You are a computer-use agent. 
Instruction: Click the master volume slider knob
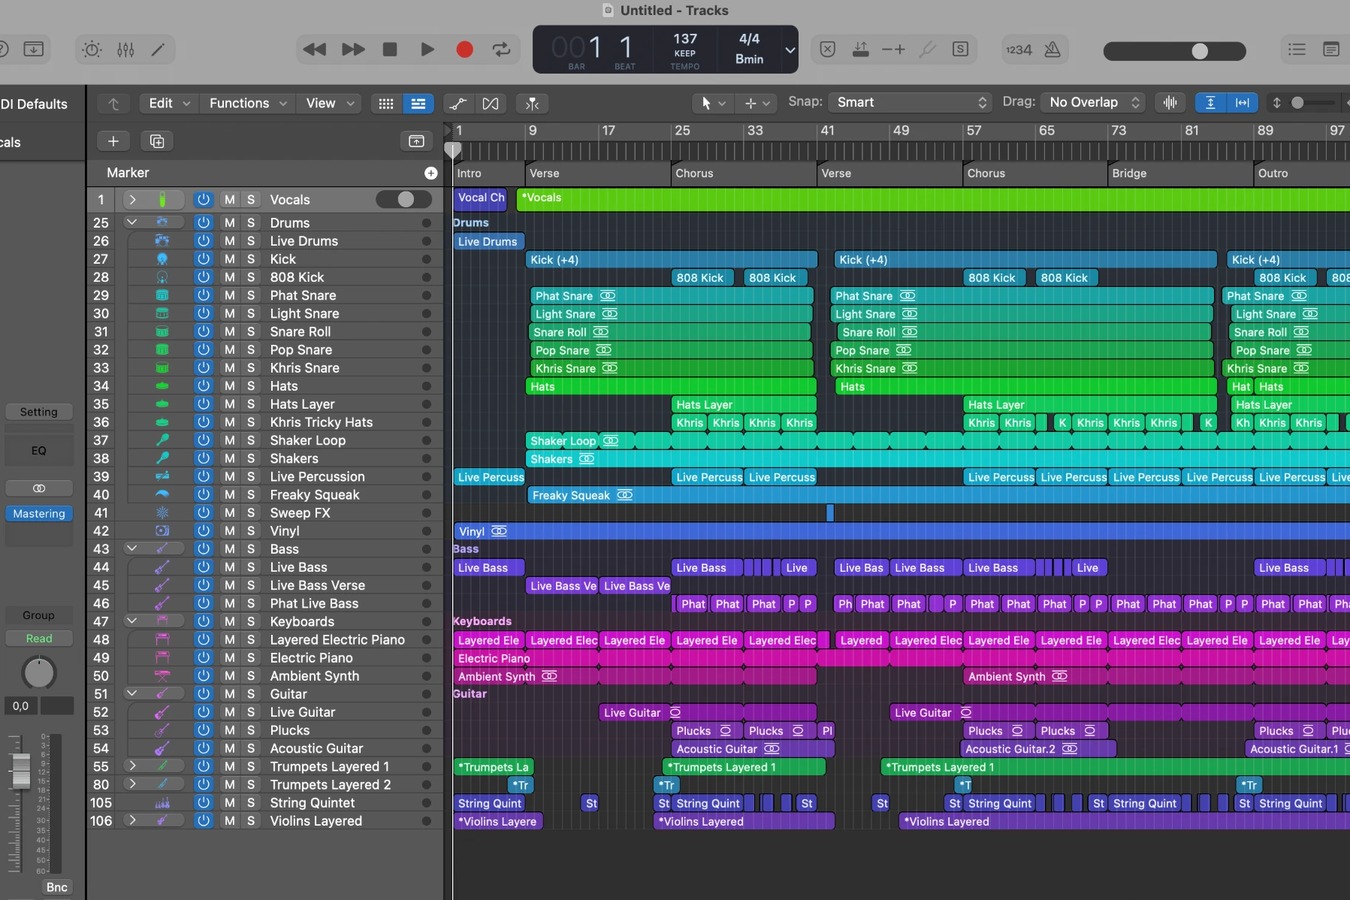(1200, 50)
